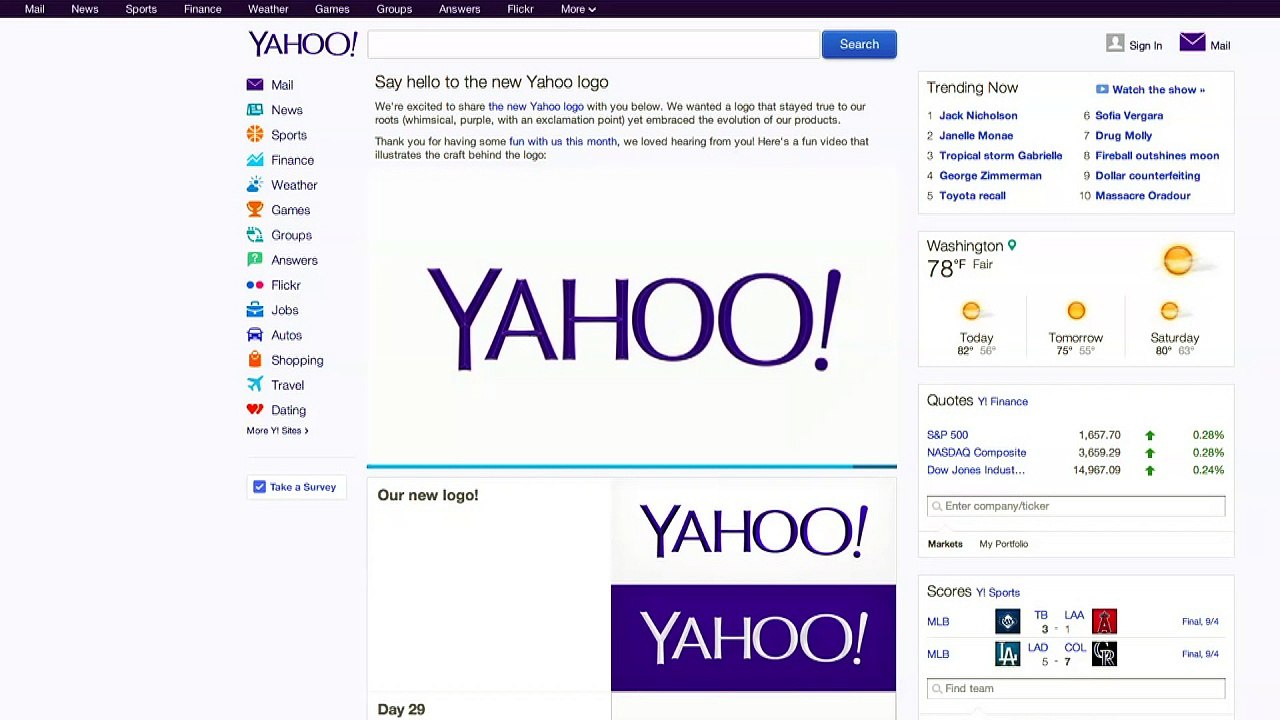Open trending topic Massacre Oradour
Image resolution: width=1280 pixels, height=720 pixels.
[x=1142, y=195]
